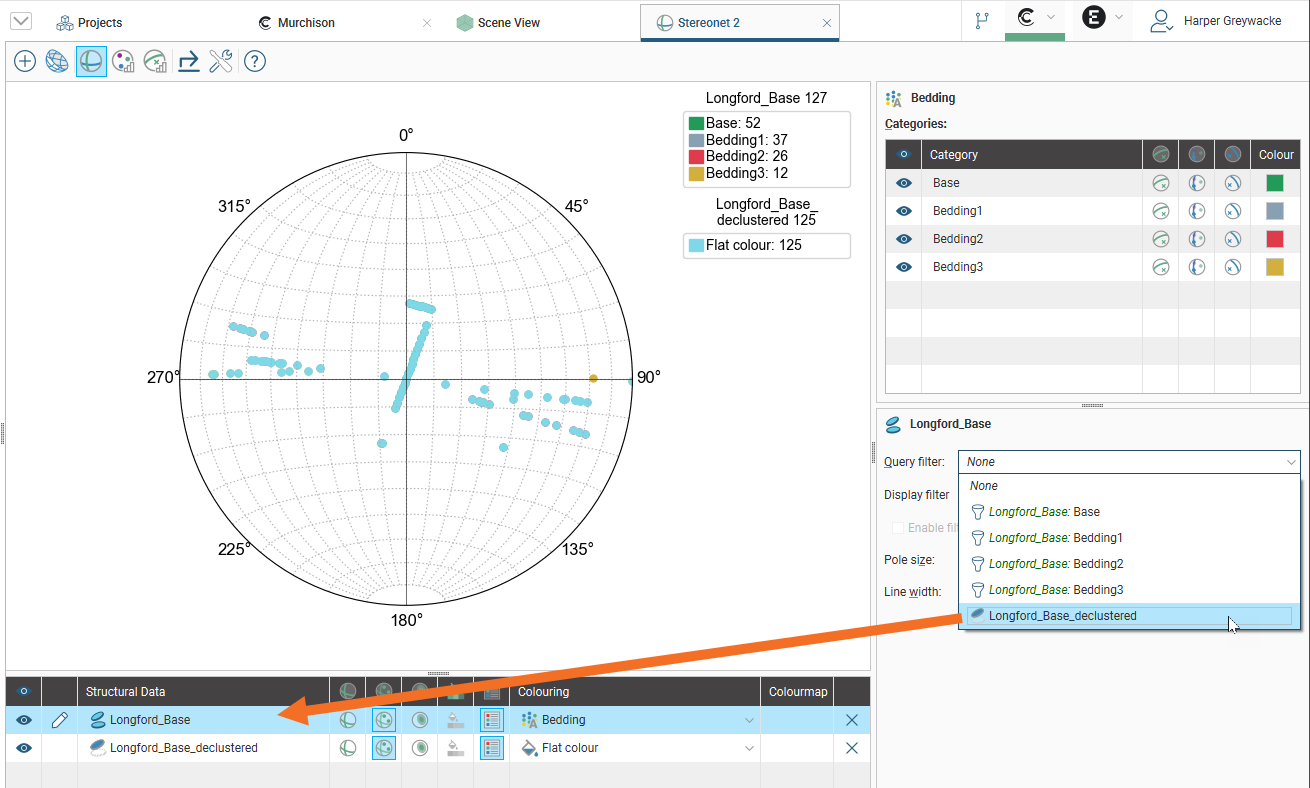The height and width of the screenshot is (788, 1310).
Task: Click the help question mark icon
Action: click(x=255, y=62)
